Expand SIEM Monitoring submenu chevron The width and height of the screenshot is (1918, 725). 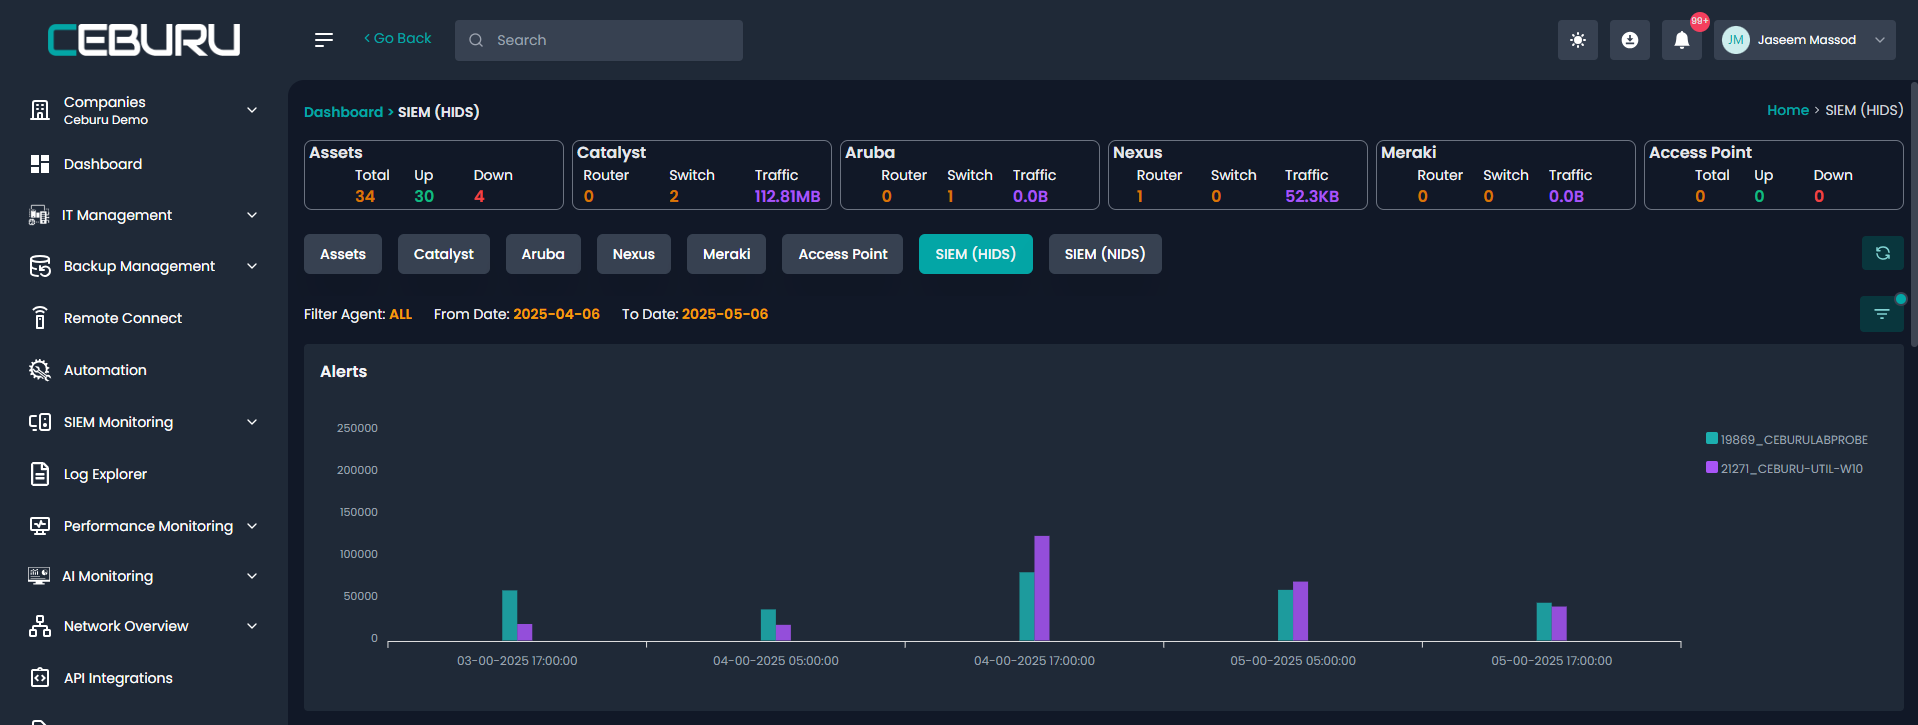[x=252, y=422]
